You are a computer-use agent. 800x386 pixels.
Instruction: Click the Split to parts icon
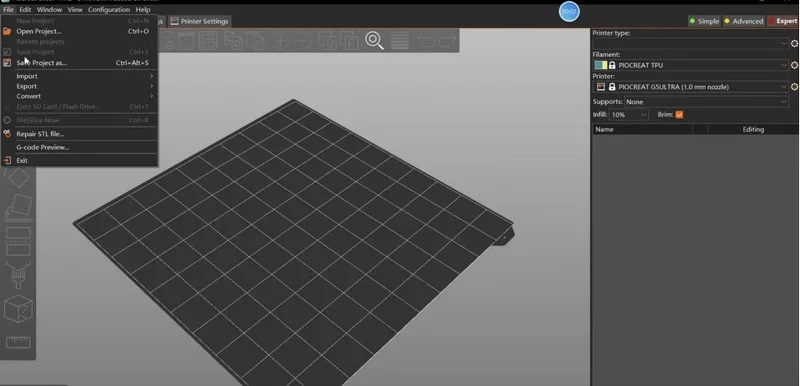point(349,41)
